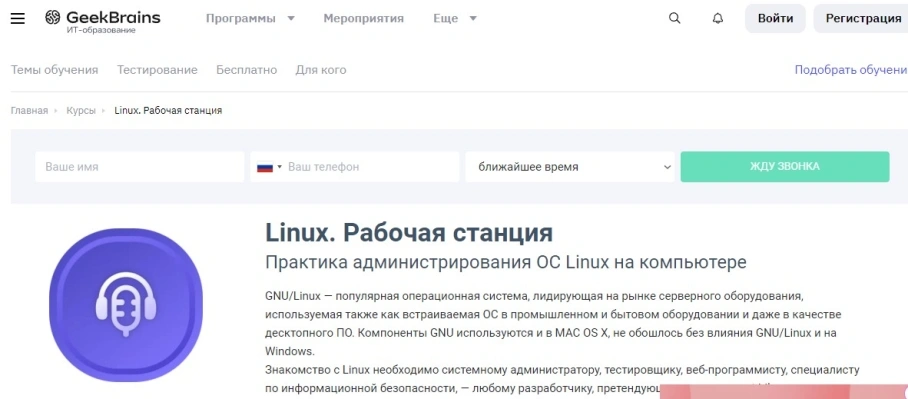The width and height of the screenshot is (908, 399).
Task: Go to Главная breadcrumb link
Action: click(x=30, y=111)
